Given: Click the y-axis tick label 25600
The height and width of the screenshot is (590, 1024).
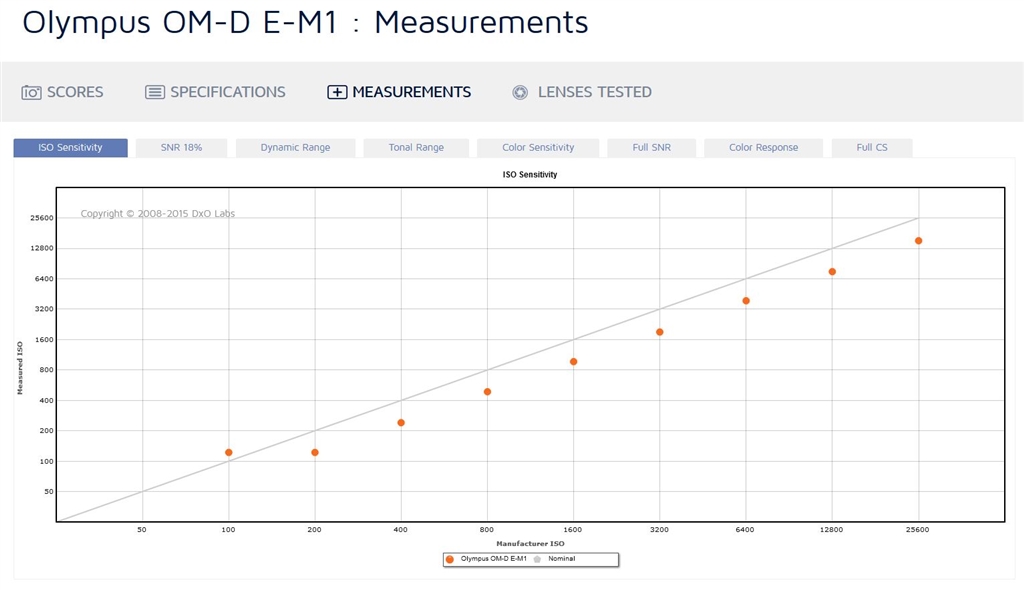Looking at the screenshot, I should (42, 218).
